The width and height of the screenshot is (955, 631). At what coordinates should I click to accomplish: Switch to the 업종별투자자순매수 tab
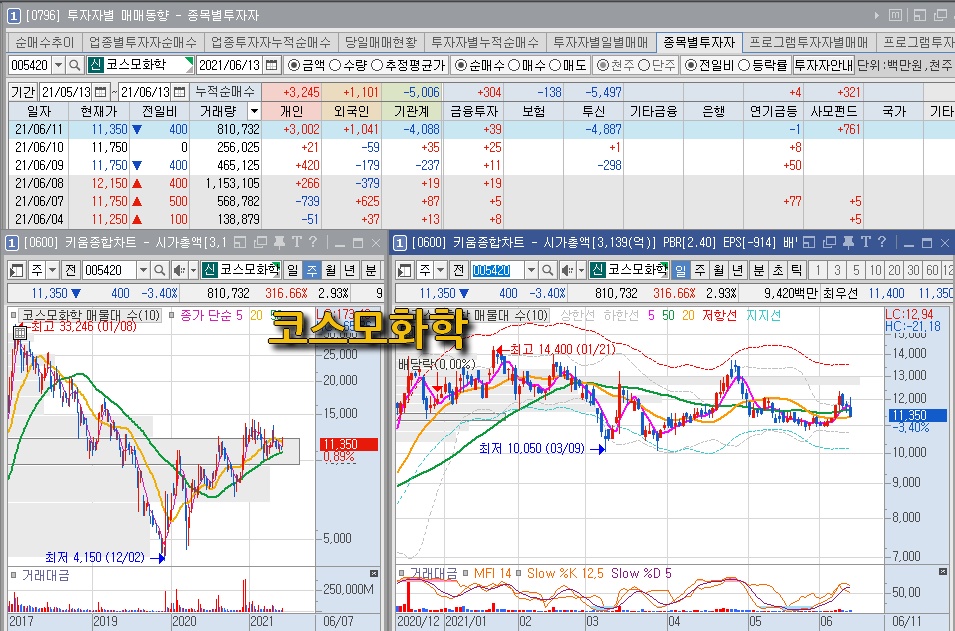[x=143, y=43]
